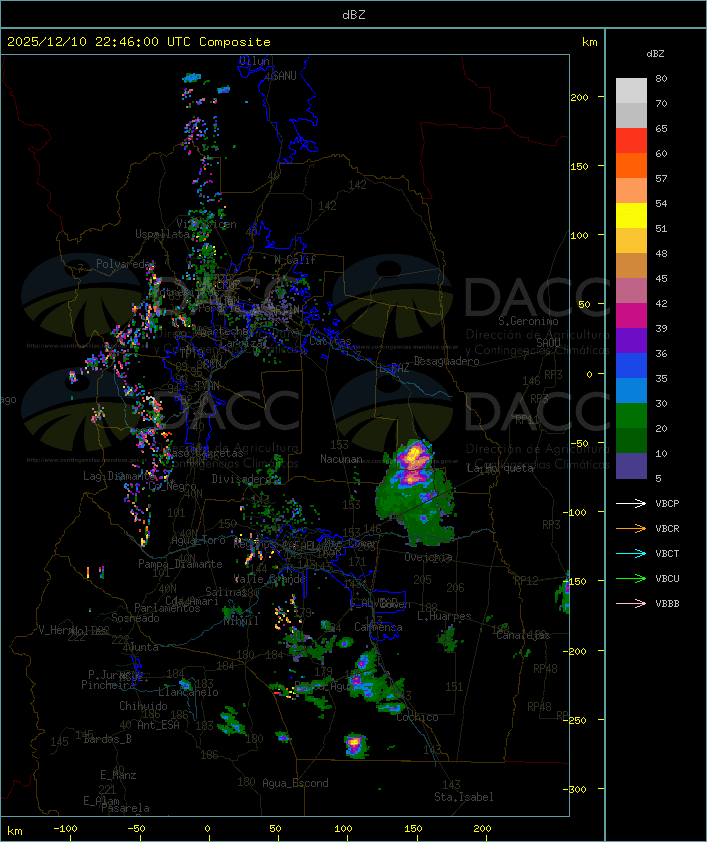Select the magenta 39-42 dBZ legend swatch
The height and width of the screenshot is (842, 707).
631,316
